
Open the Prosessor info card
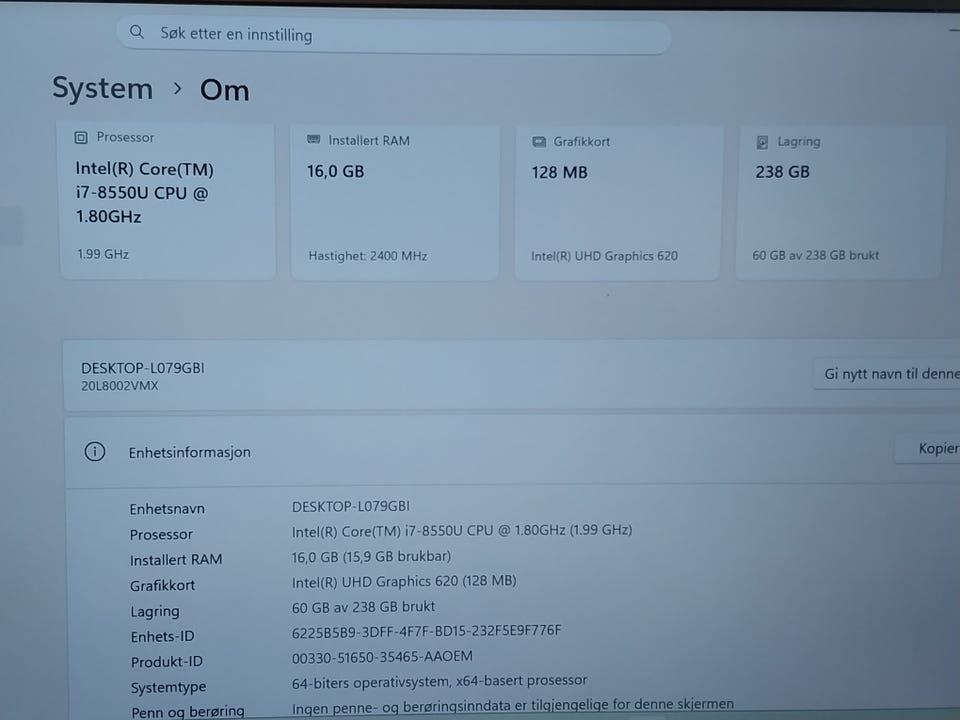tap(168, 200)
